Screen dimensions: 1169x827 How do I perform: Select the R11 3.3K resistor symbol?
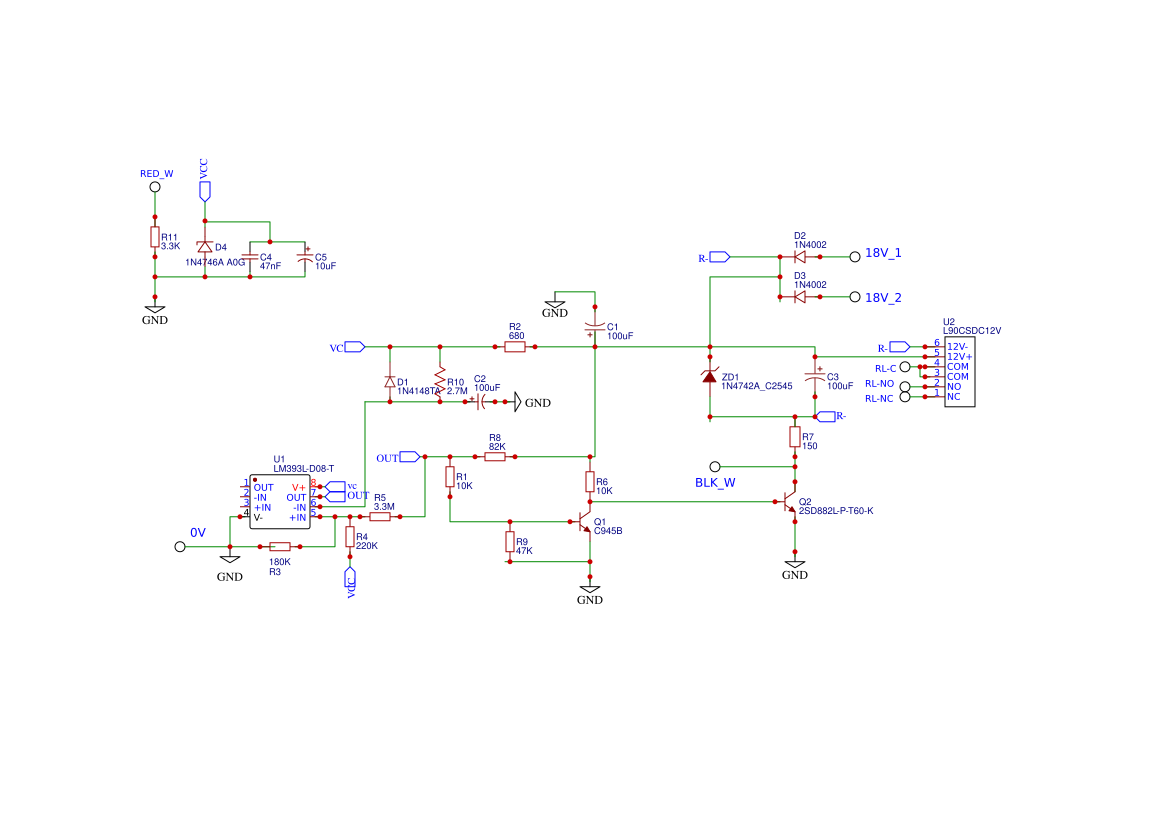pos(155,237)
